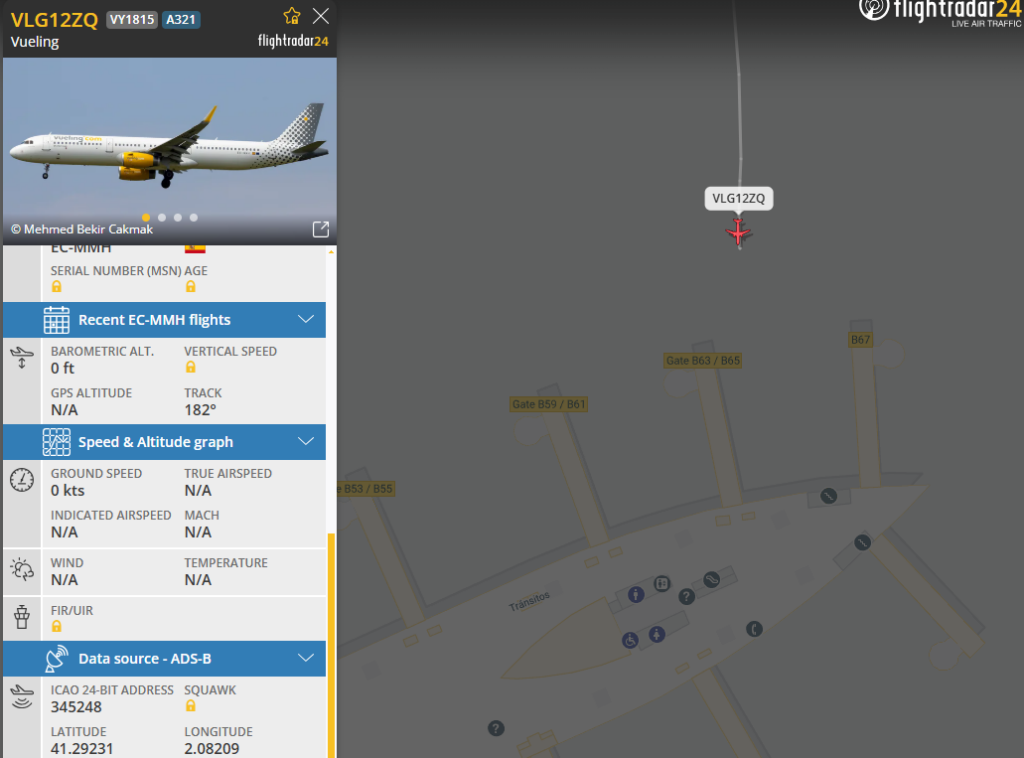Select the red VLG12ZQ aircraft on map
Screen dimensions: 1024x758
click(x=739, y=233)
